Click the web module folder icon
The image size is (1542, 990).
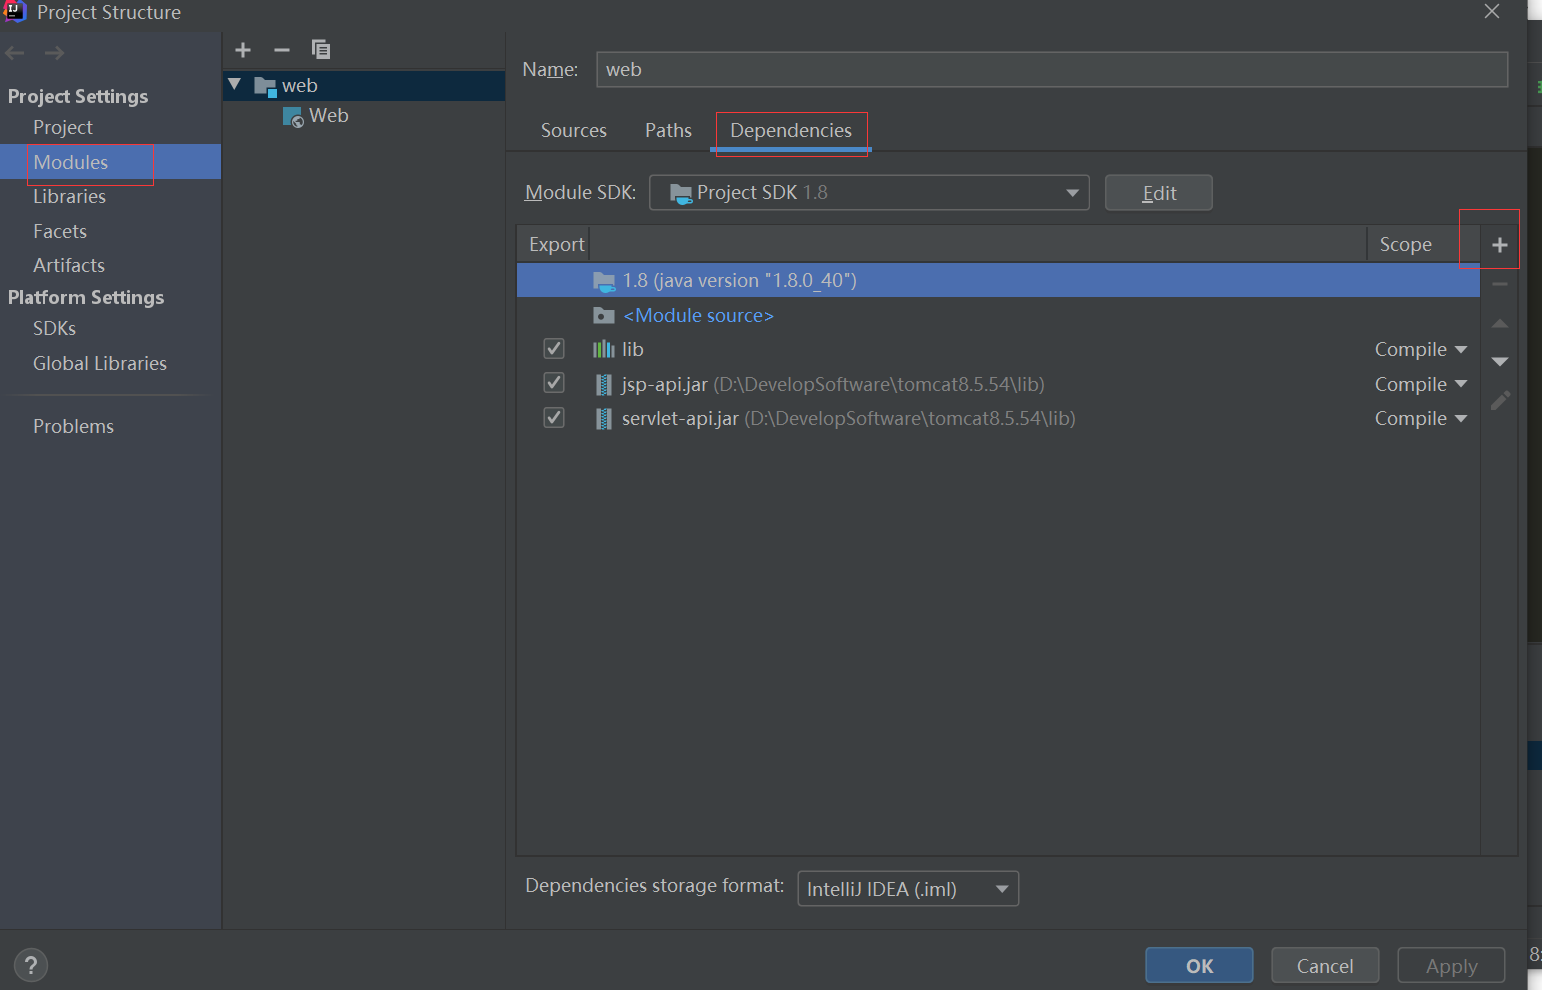(x=265, y=86)
